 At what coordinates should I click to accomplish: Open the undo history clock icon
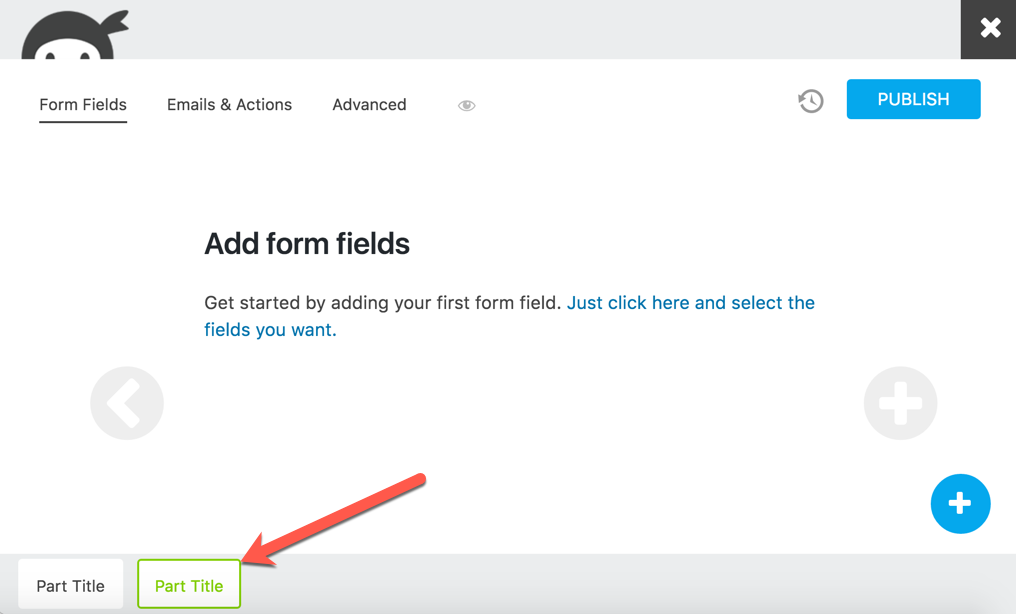pyautogui.click(x=810, y=100)
